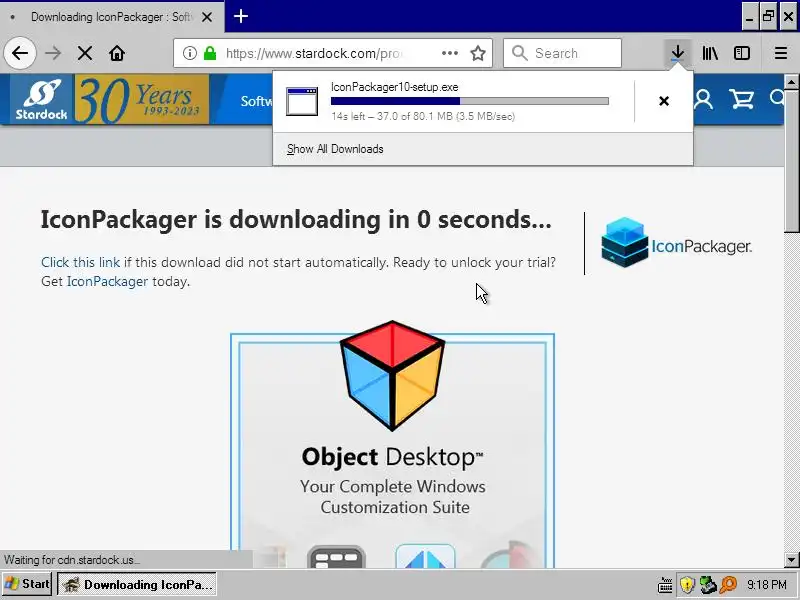This screenshot has width=800, height=600.
Task: Click the blue arrow app icon in banner
Action: 425,556
